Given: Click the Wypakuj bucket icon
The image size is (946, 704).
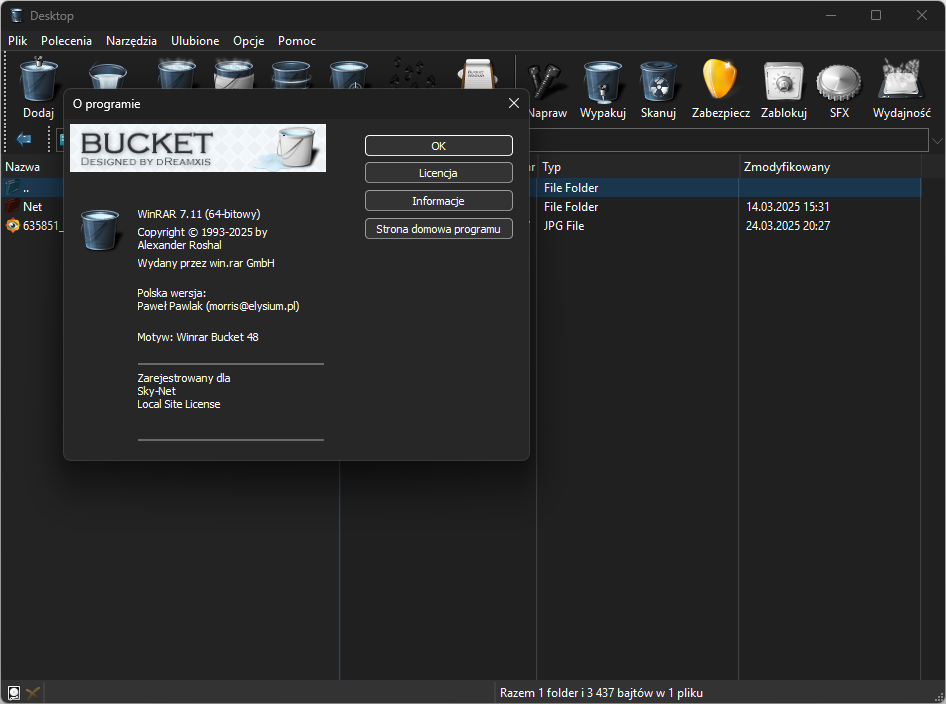Looking at the screenshot, I should click(602, 81).
